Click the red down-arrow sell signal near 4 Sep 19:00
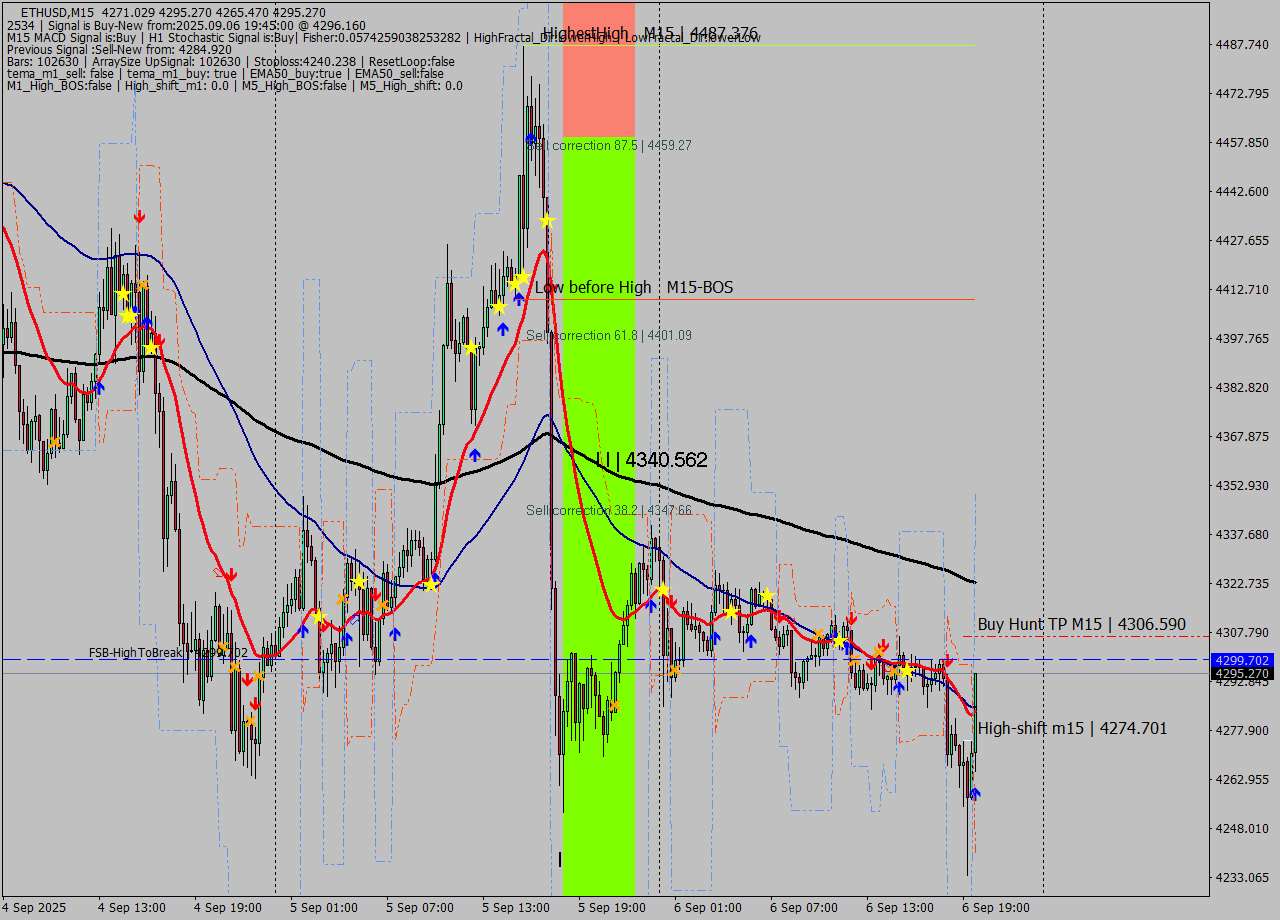Viewport: 1280px width, 920px height. coord(230,573)
